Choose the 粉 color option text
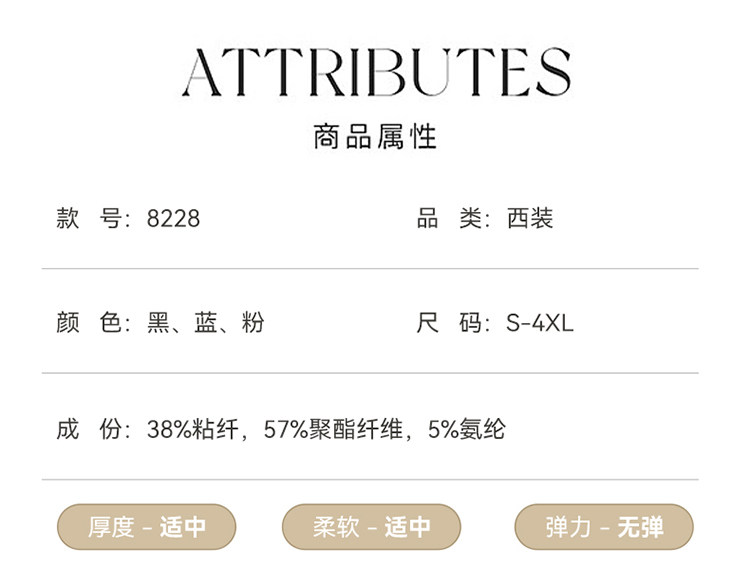 (x=252, y=323)
